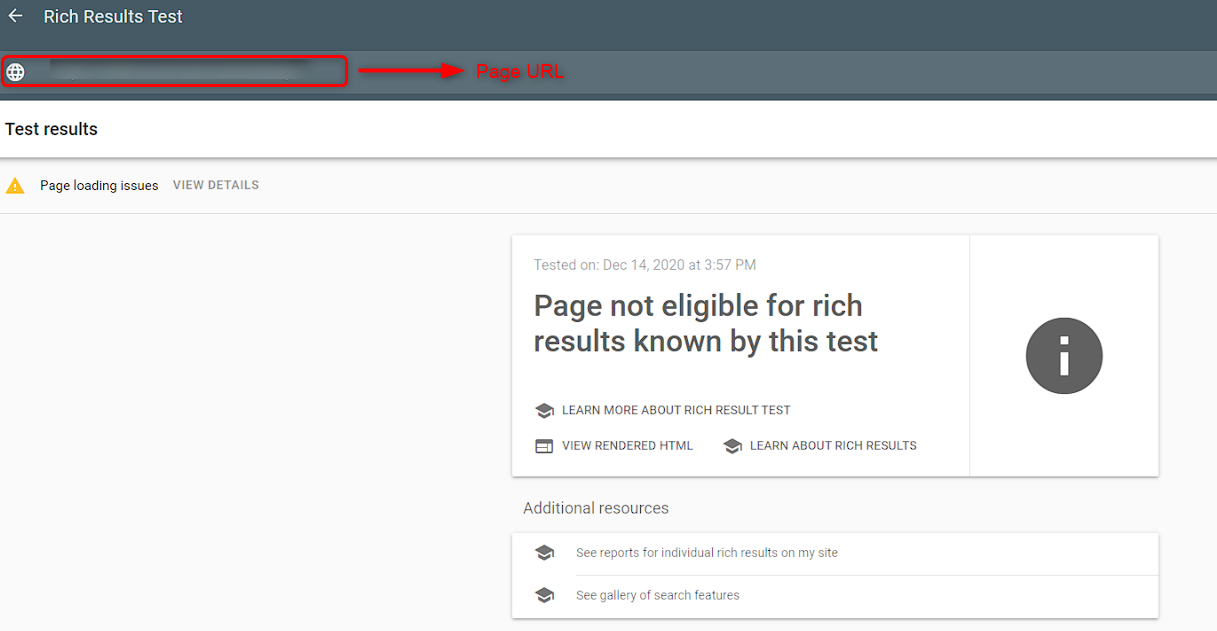Viewport: 1217px width, 631px height.
Task: Click the large gray info circle icon
Action: coord(1064,356)
